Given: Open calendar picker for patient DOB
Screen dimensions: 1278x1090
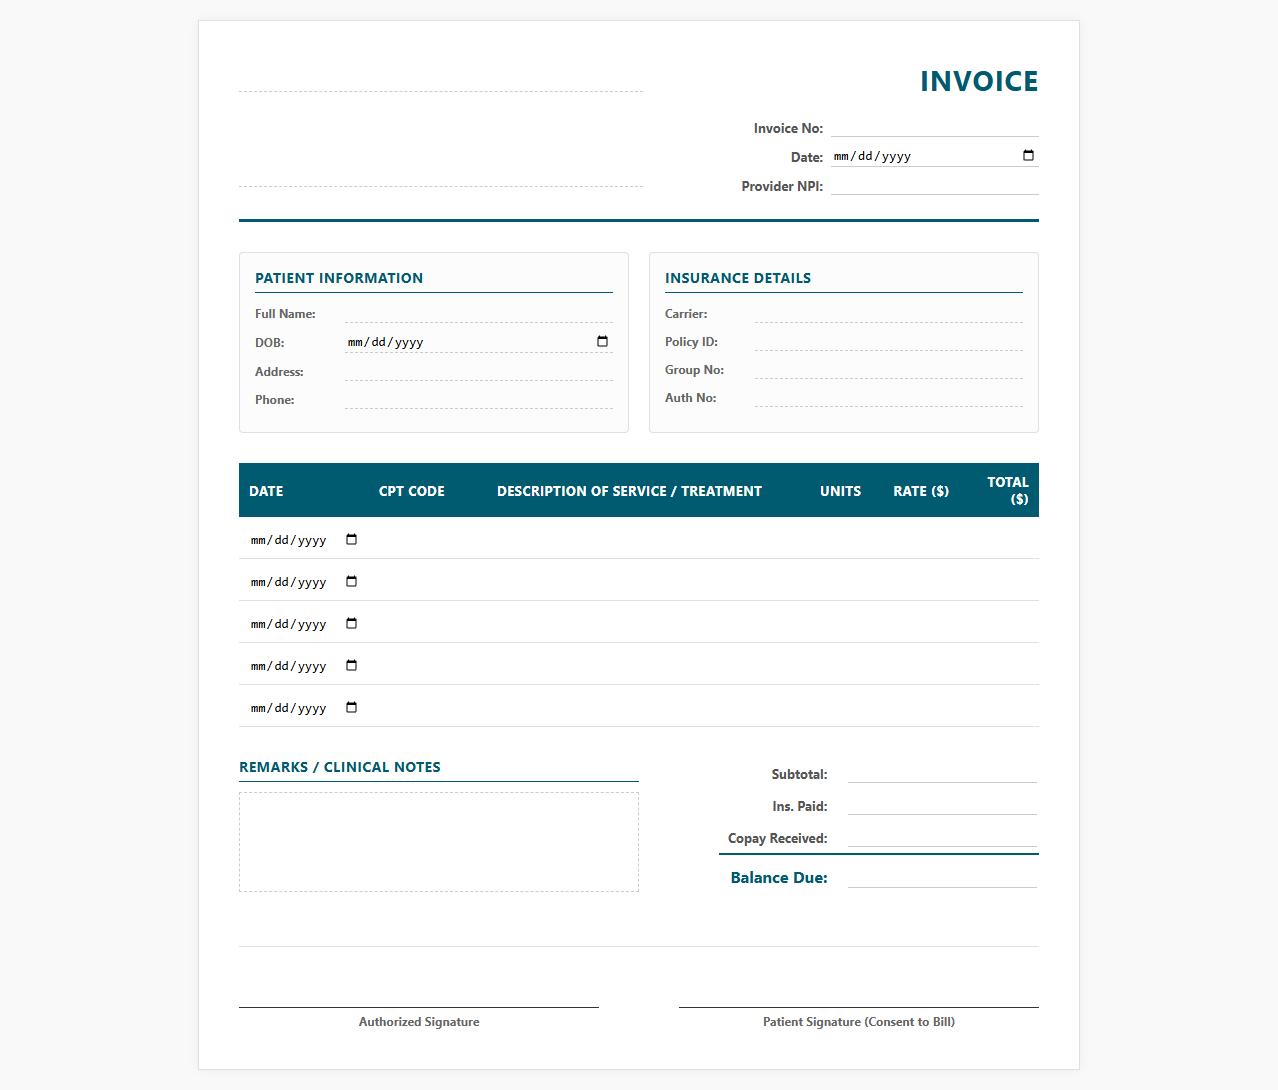Looking at the screenshot, I should (602, 341).
